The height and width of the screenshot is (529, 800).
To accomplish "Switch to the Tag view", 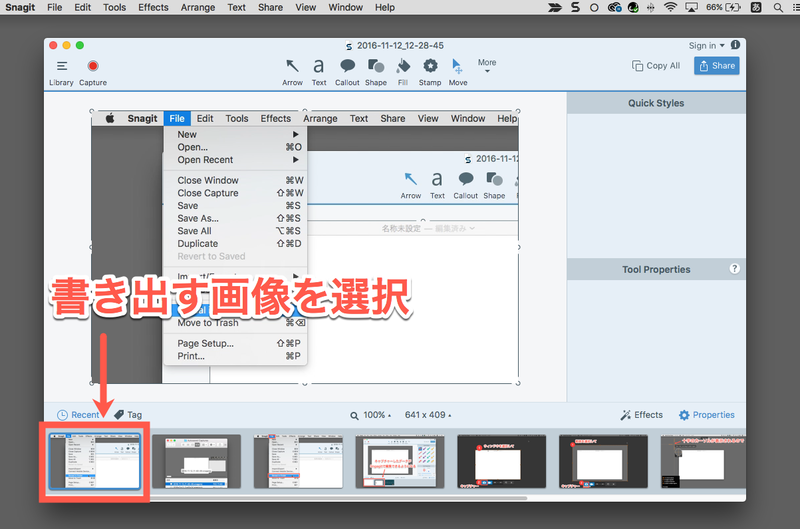I will 128,415.
